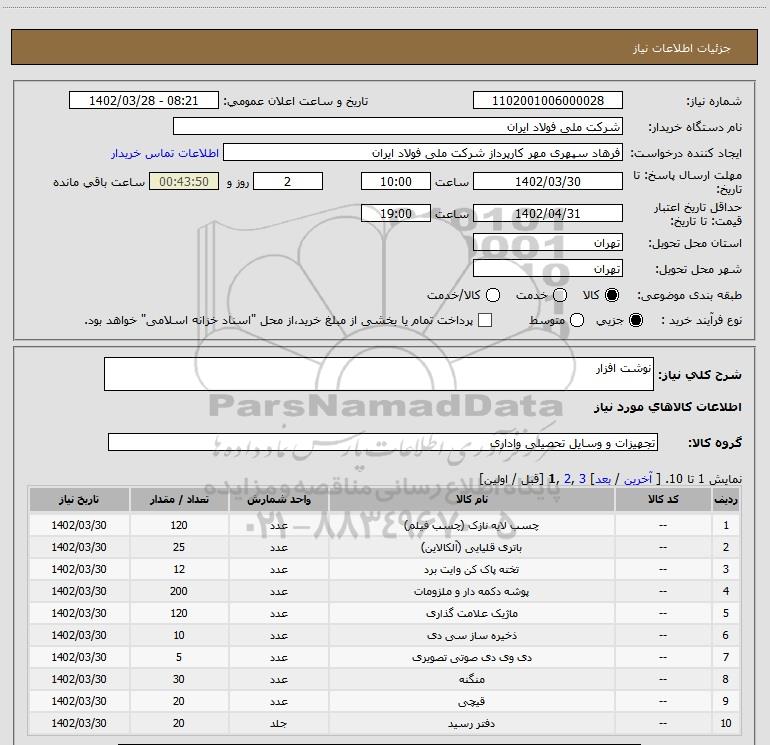Click the ردیف column header
The height and width of the screenshot is (745, 770).
(725, 499)
